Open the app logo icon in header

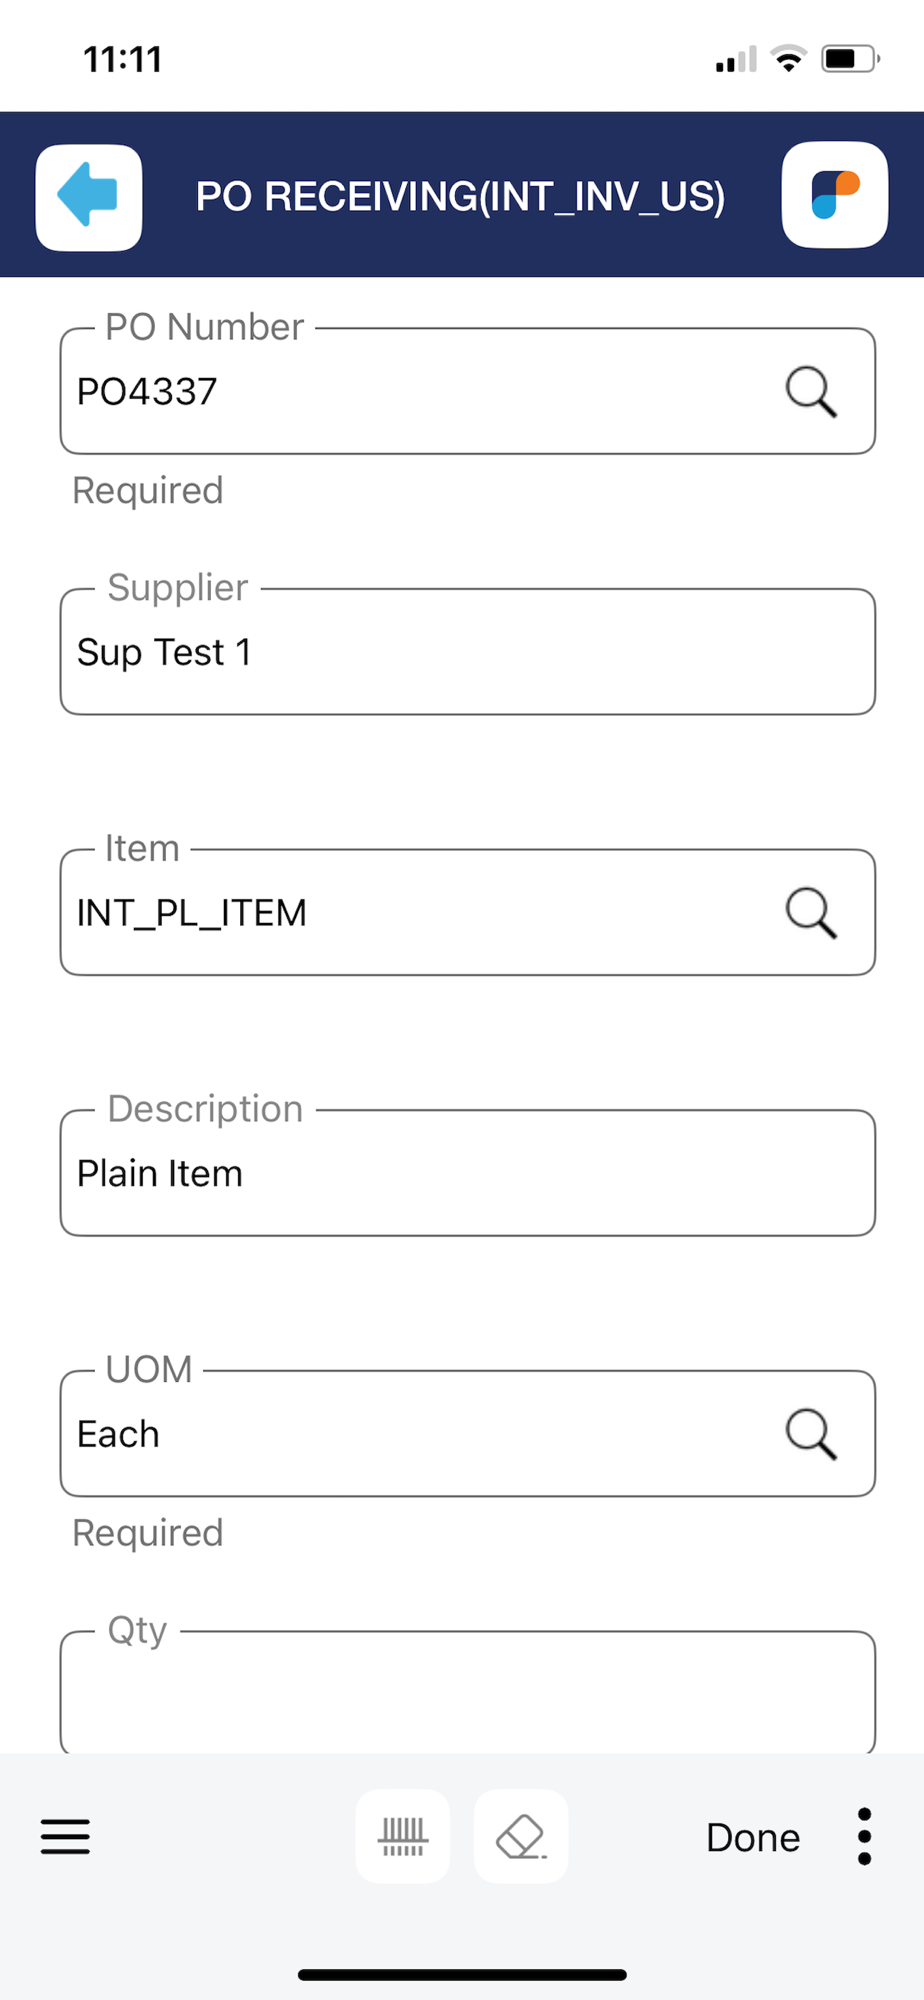click(835, 195)
